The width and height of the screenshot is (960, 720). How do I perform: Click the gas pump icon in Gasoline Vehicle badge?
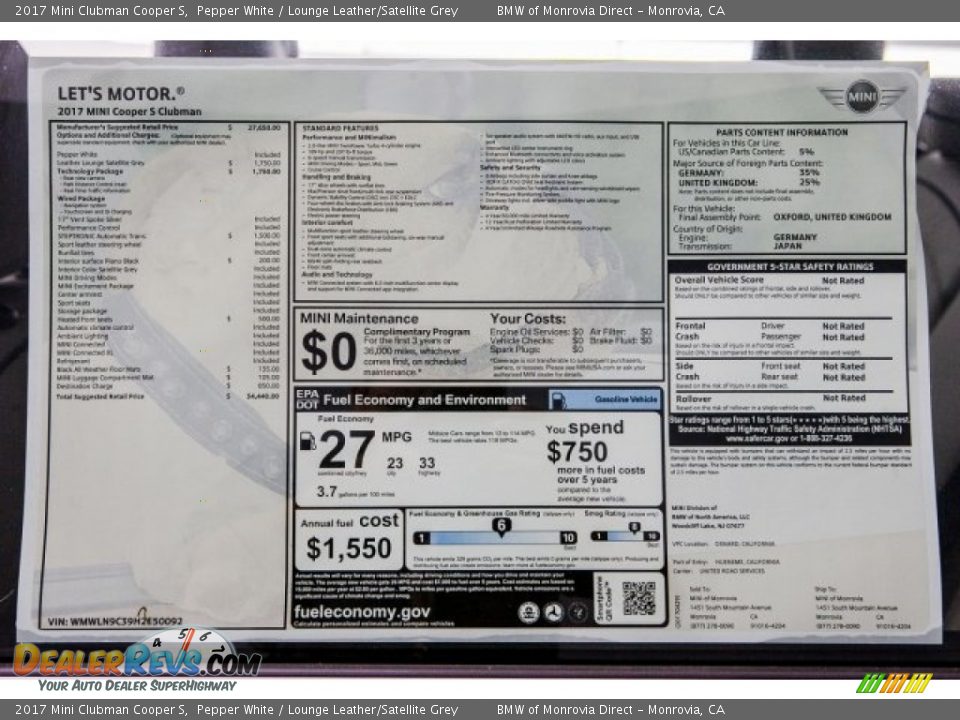pos(558,400)
